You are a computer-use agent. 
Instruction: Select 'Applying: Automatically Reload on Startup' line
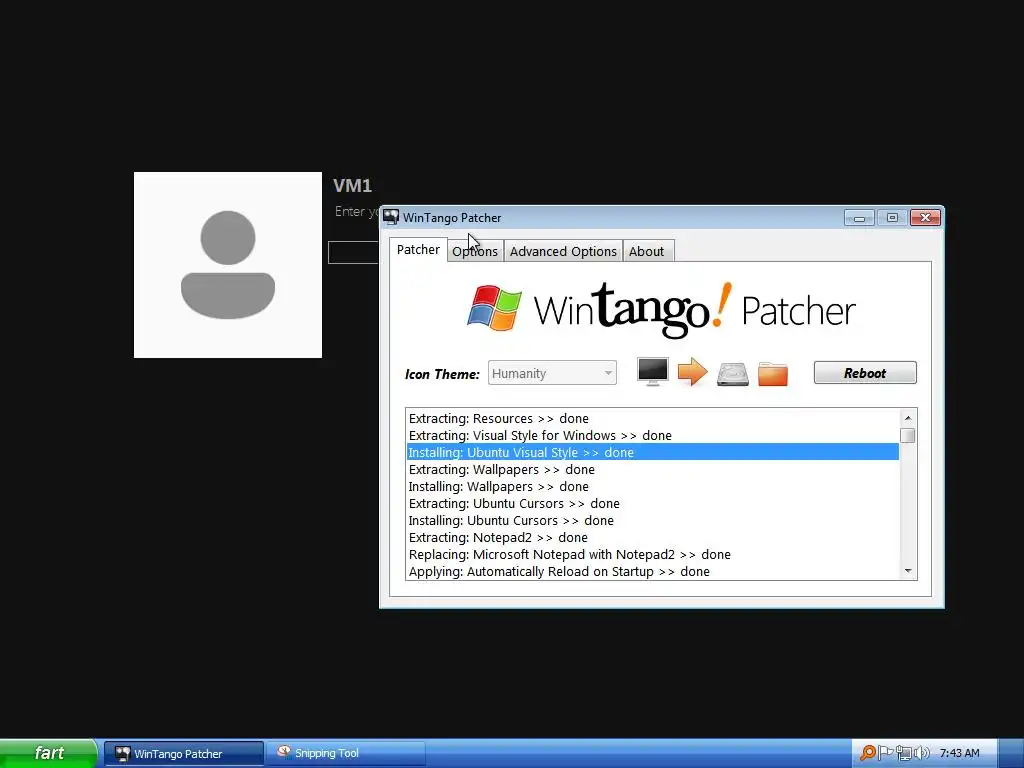click(652, 571)
